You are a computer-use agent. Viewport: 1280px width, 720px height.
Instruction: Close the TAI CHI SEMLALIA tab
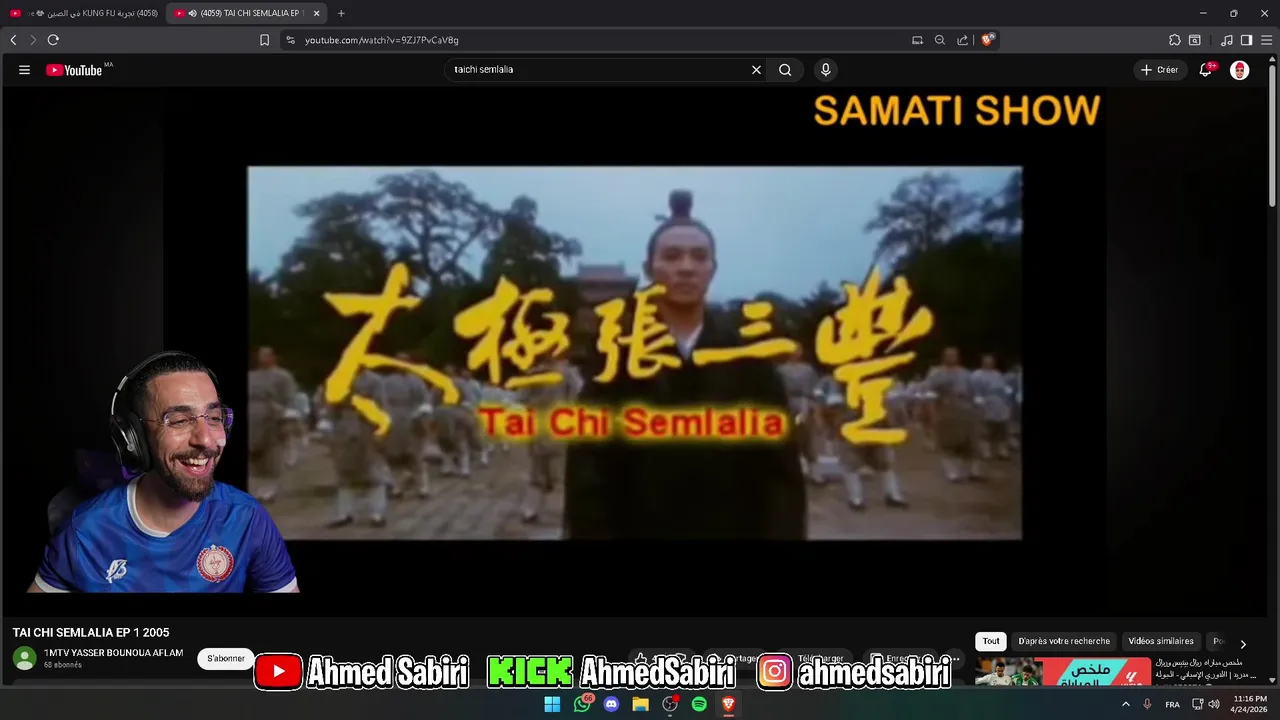pos(317,13)
